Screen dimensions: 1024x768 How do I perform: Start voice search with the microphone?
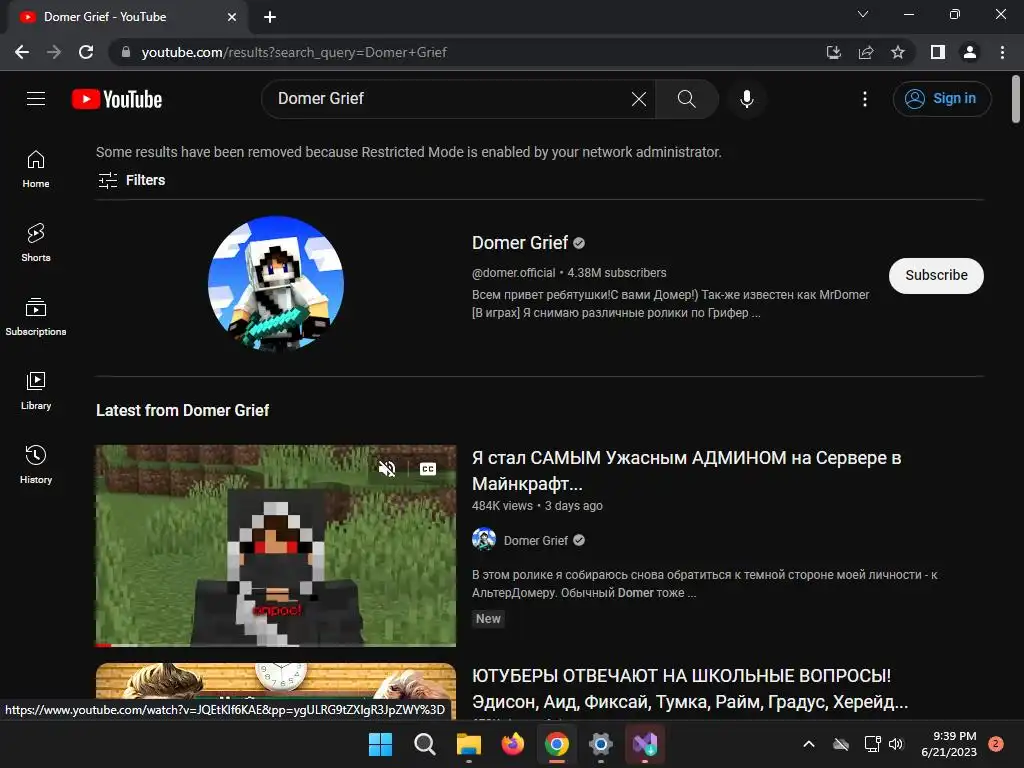(x=746, y=99)
